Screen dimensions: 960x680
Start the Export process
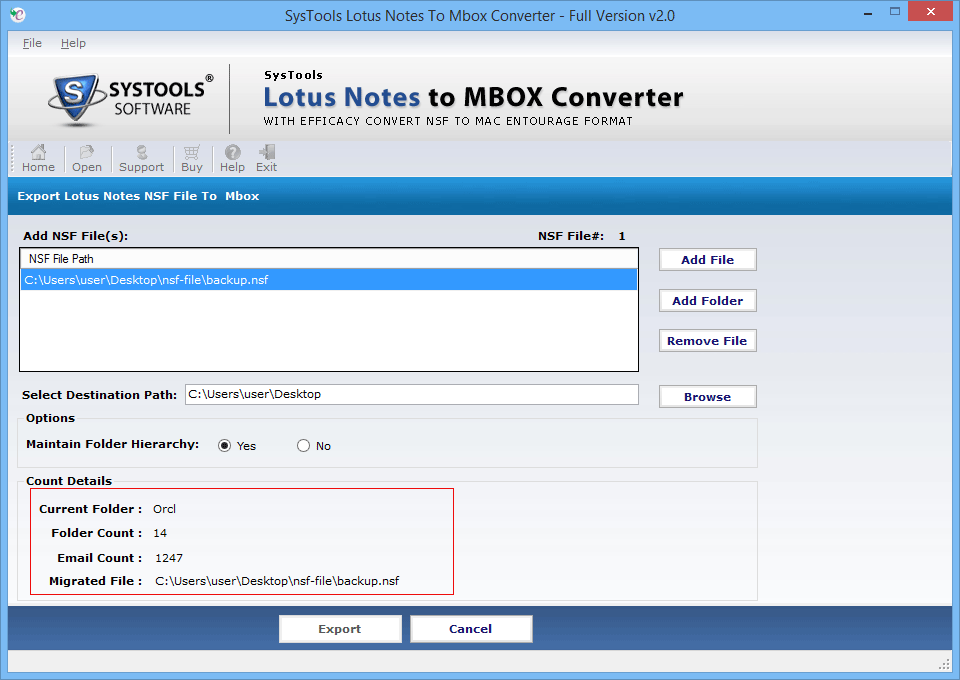[340, 629]
